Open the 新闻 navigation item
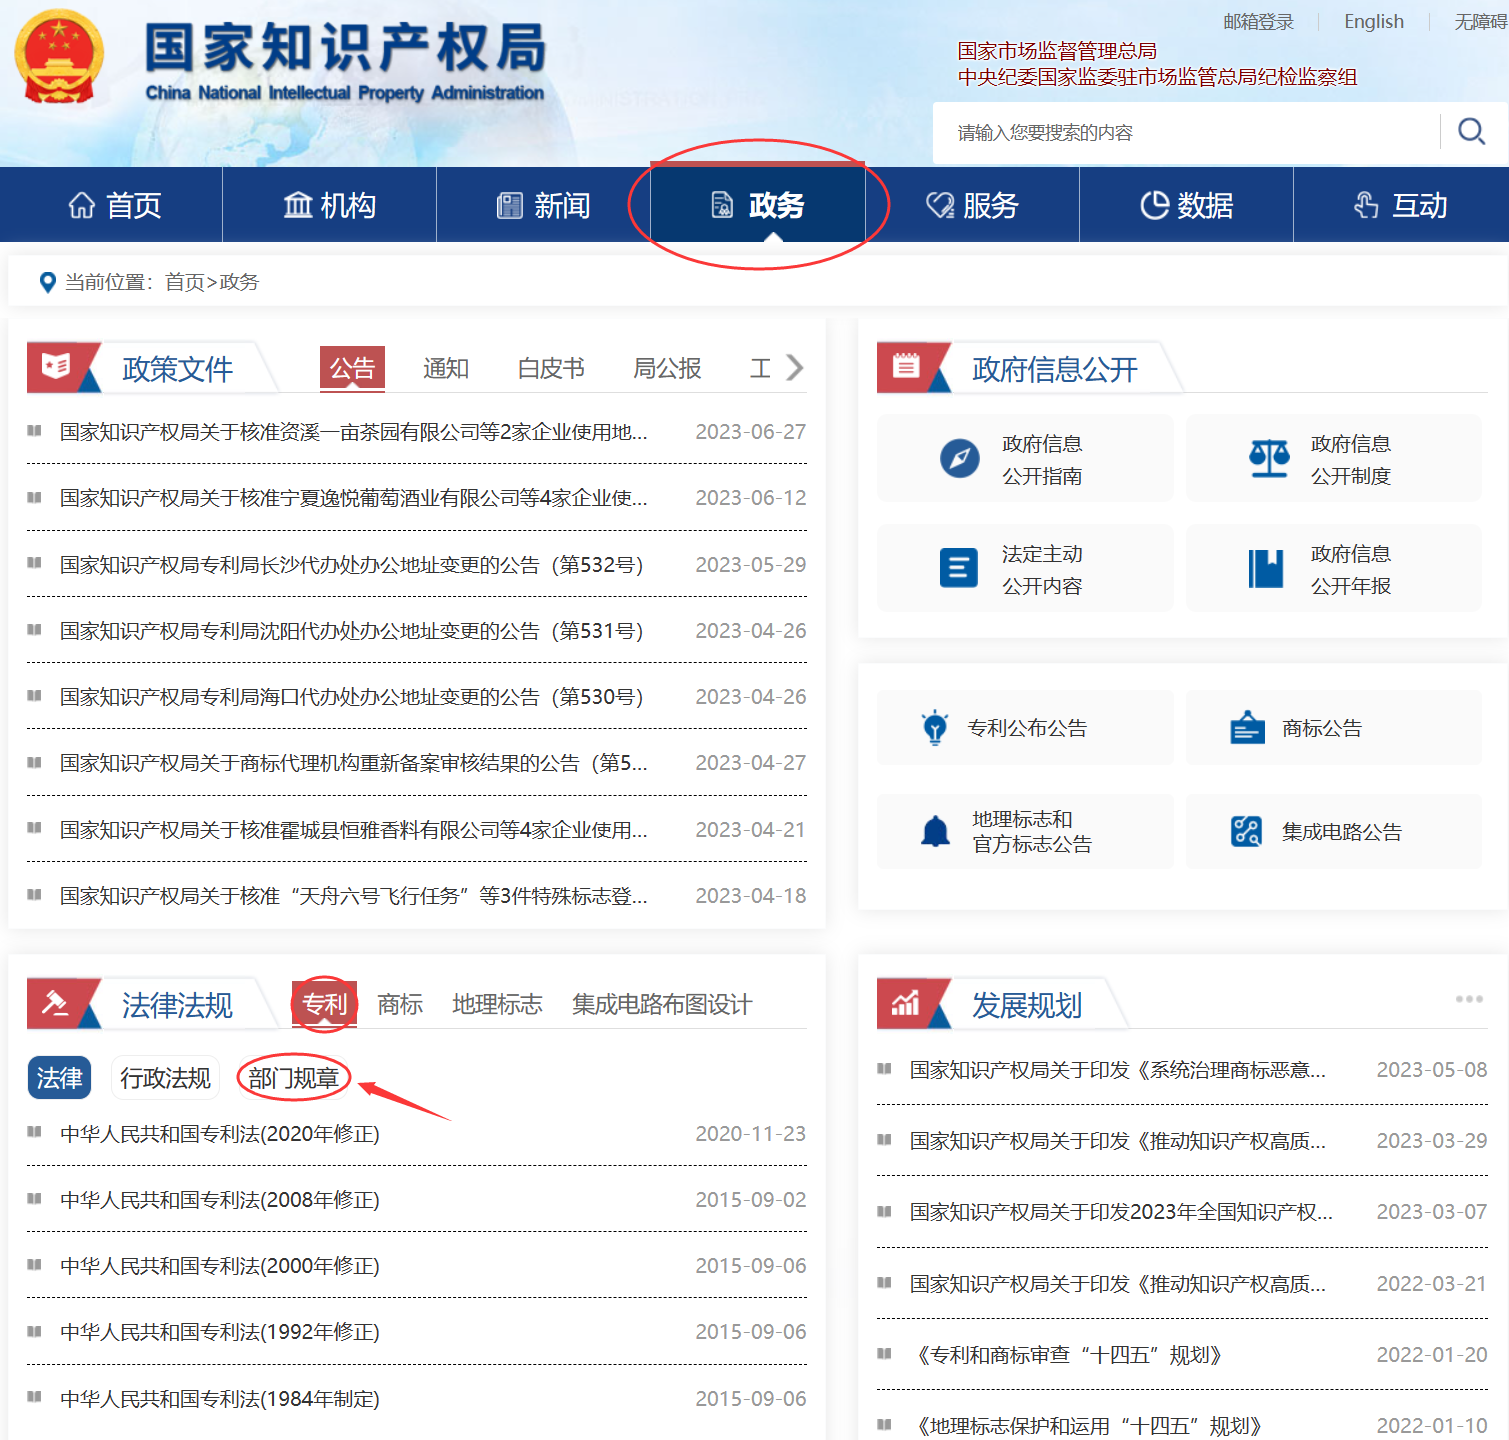This screenshot has width=1509, height=1440. (x=543, y=205)
